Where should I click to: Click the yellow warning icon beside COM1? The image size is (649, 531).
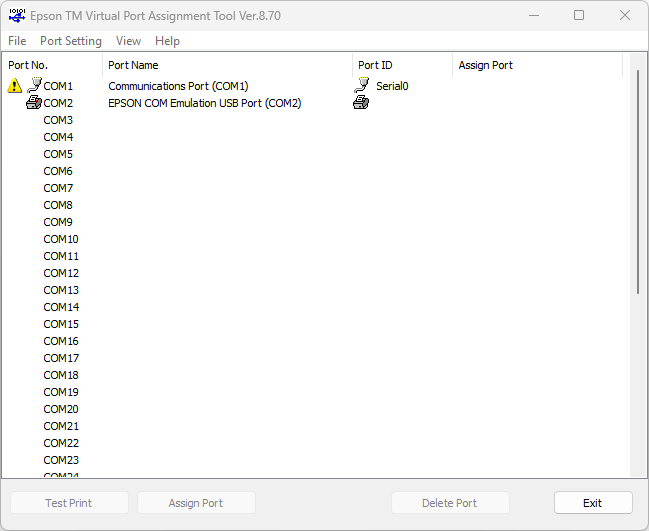14,85
